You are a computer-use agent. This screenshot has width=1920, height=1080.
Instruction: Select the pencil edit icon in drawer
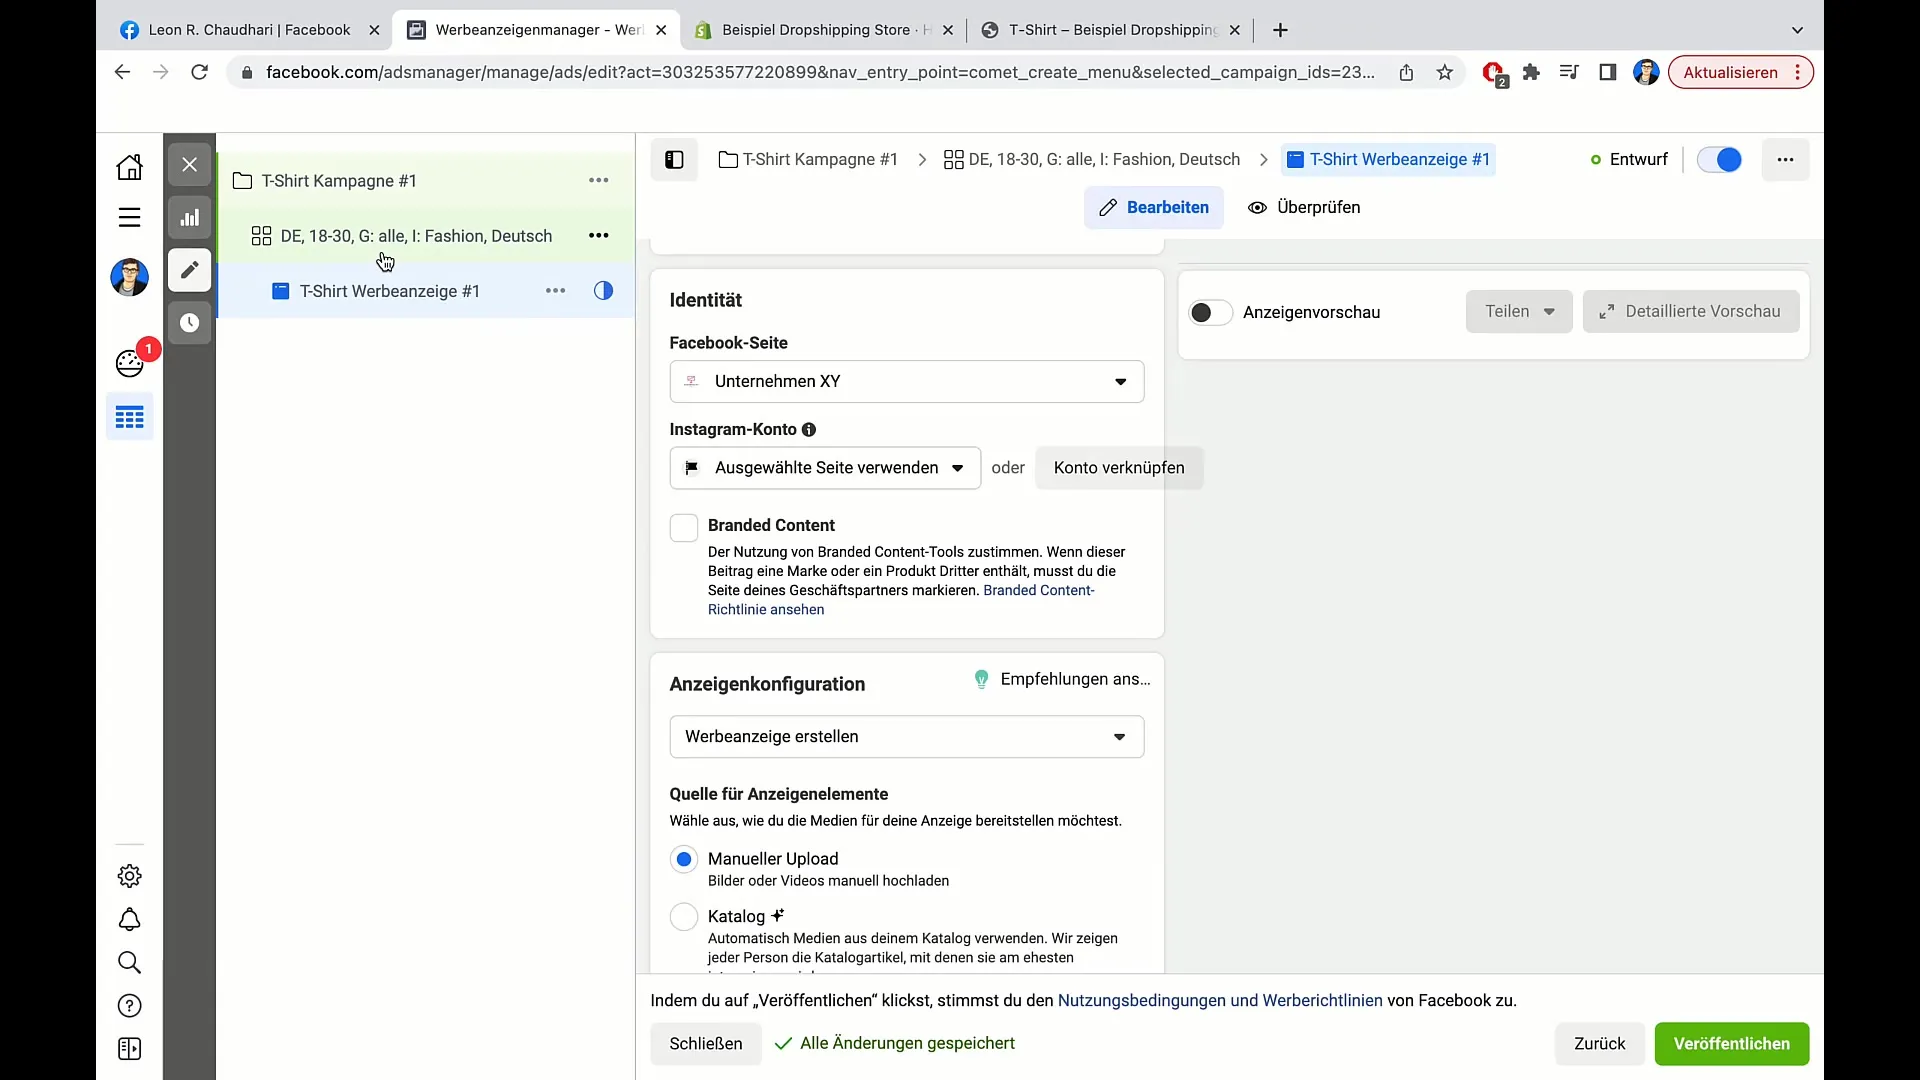(x=189, y=270)
